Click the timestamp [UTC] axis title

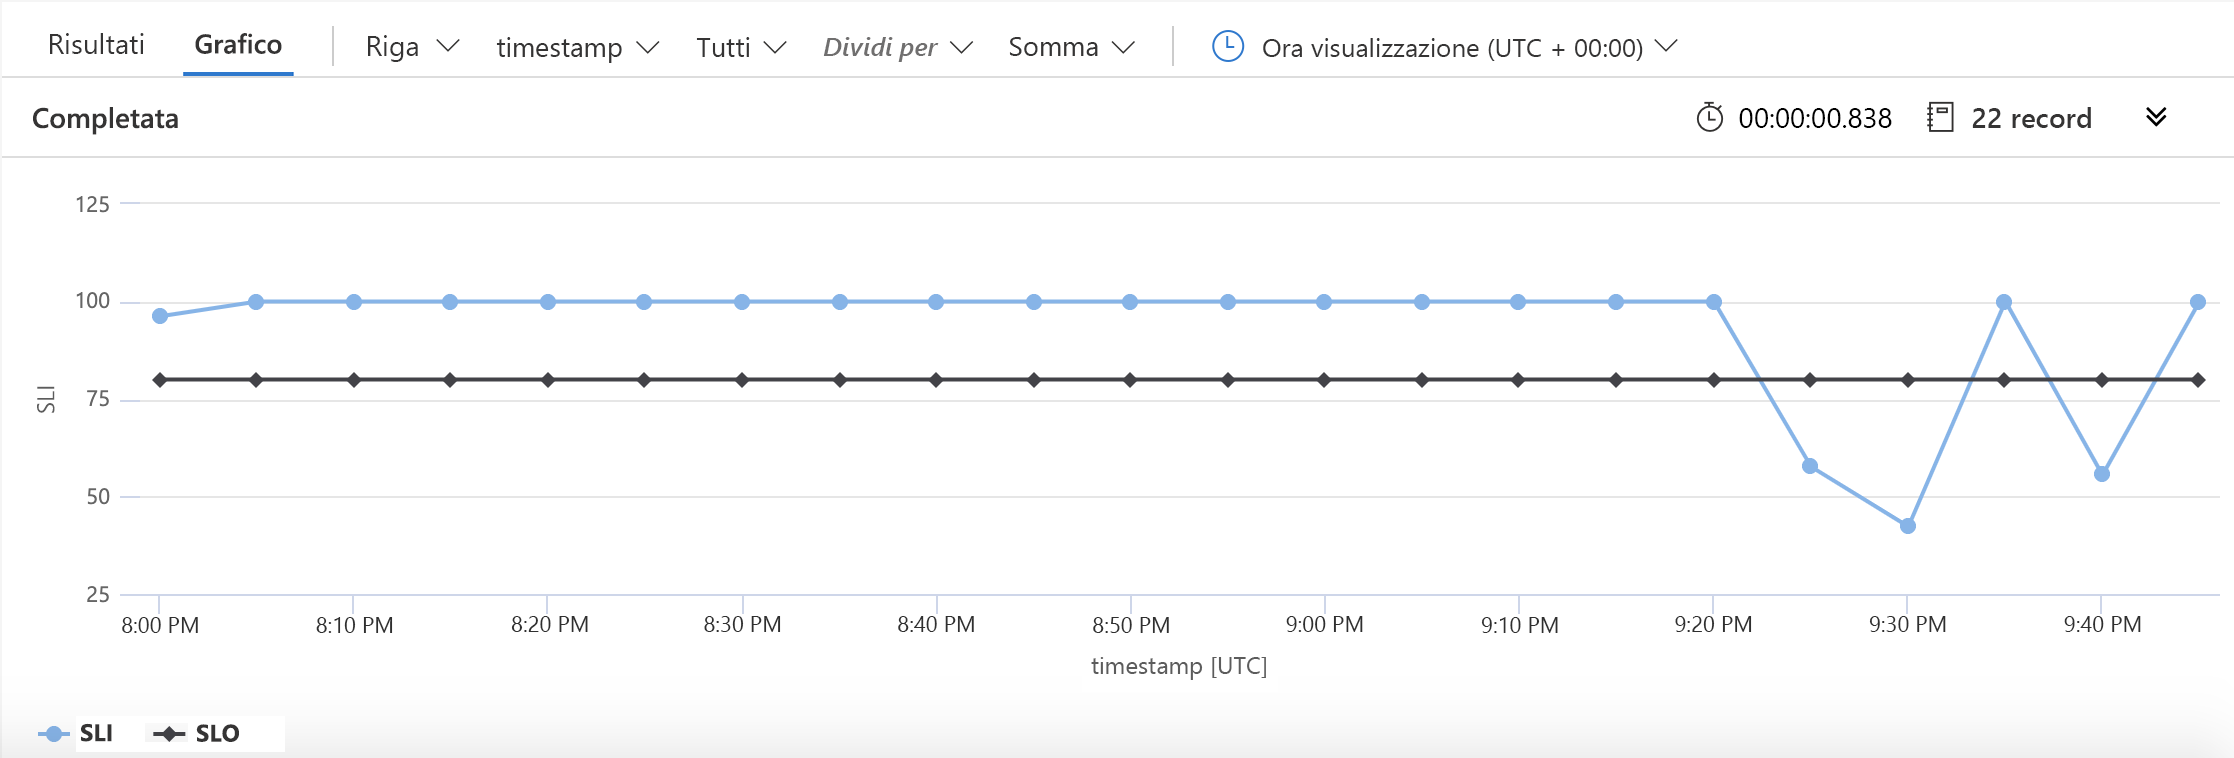[1179, 666]
